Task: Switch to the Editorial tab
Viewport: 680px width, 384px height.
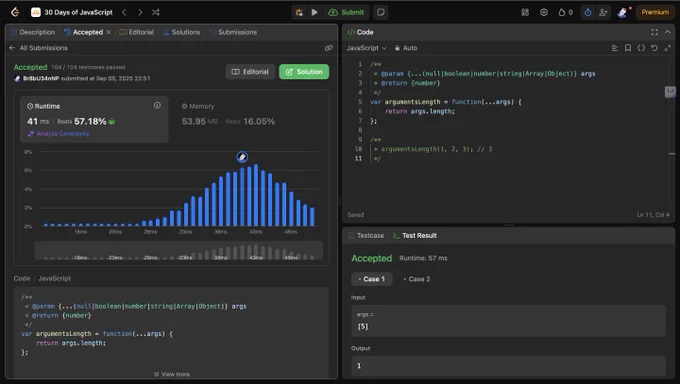Action: pos(136,32)
